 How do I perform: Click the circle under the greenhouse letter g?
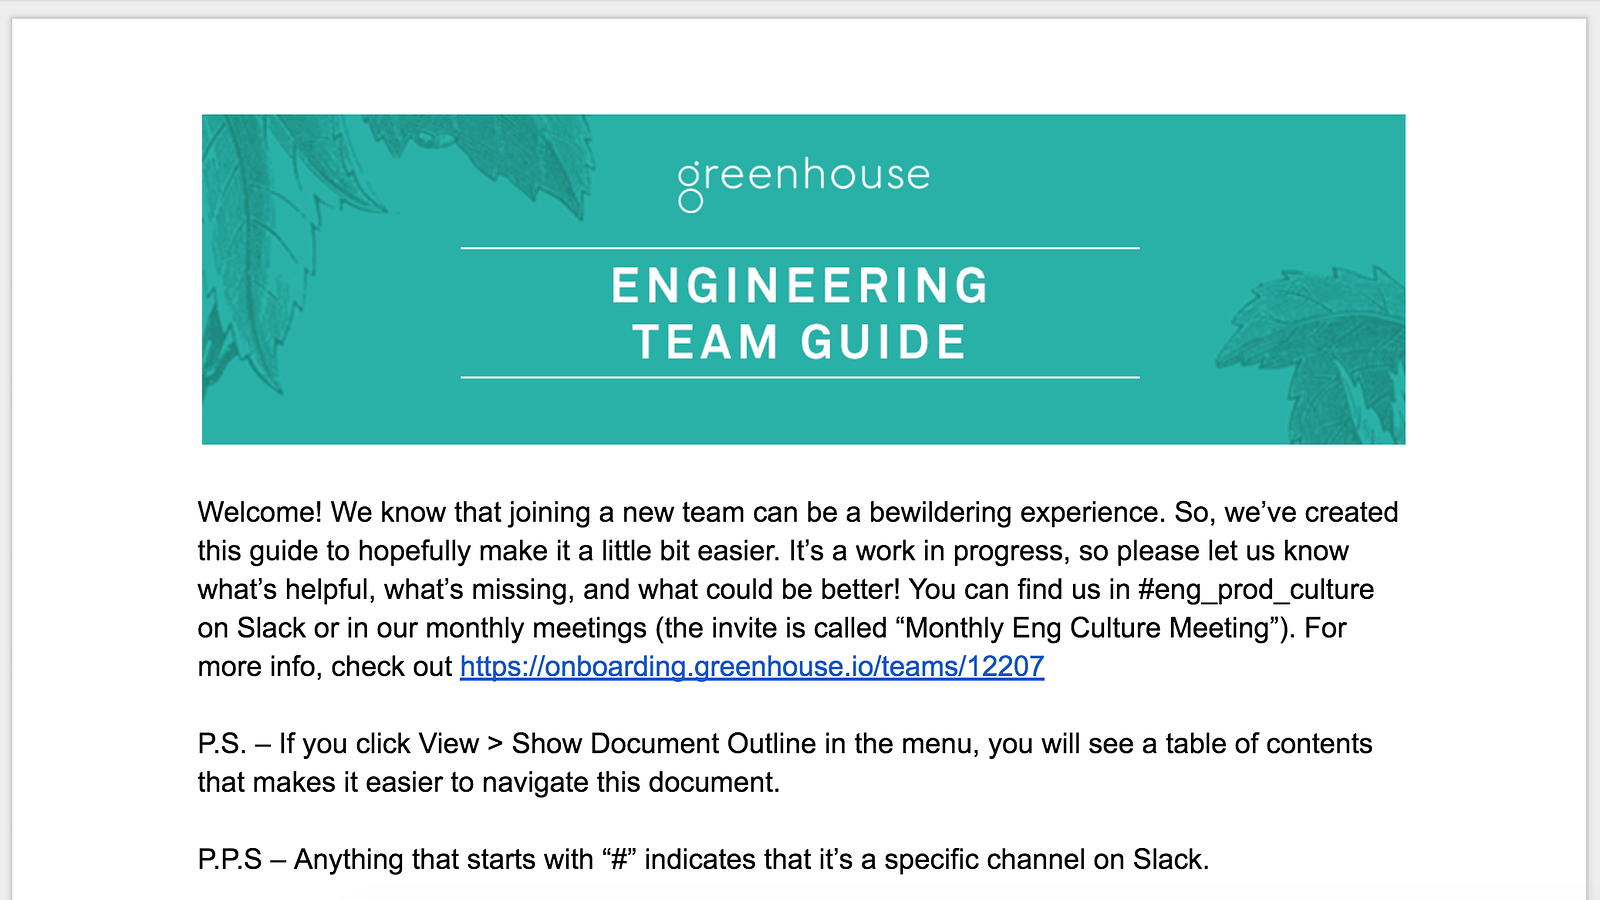pyautogui.click(x=690, y=202)
